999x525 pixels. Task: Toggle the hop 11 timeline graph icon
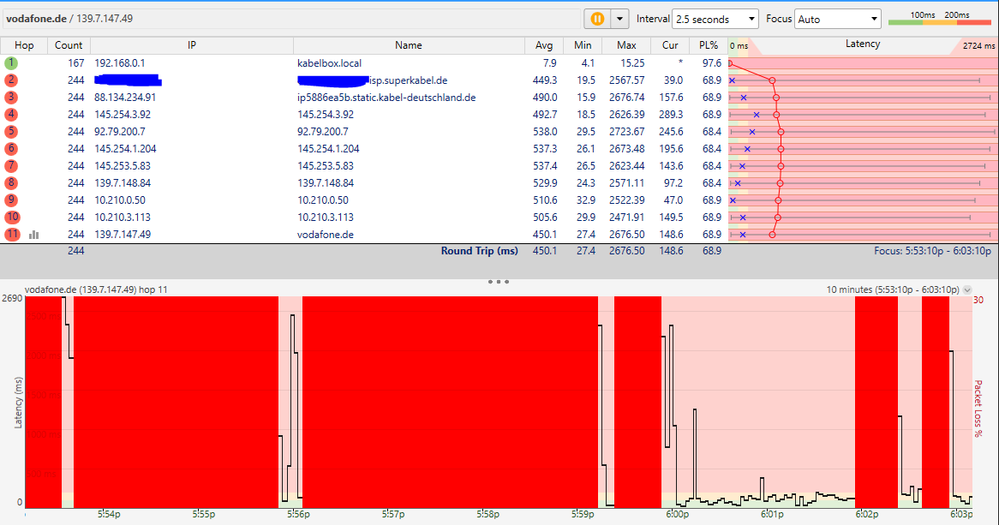pyautogui.click(x=34, y=235)
